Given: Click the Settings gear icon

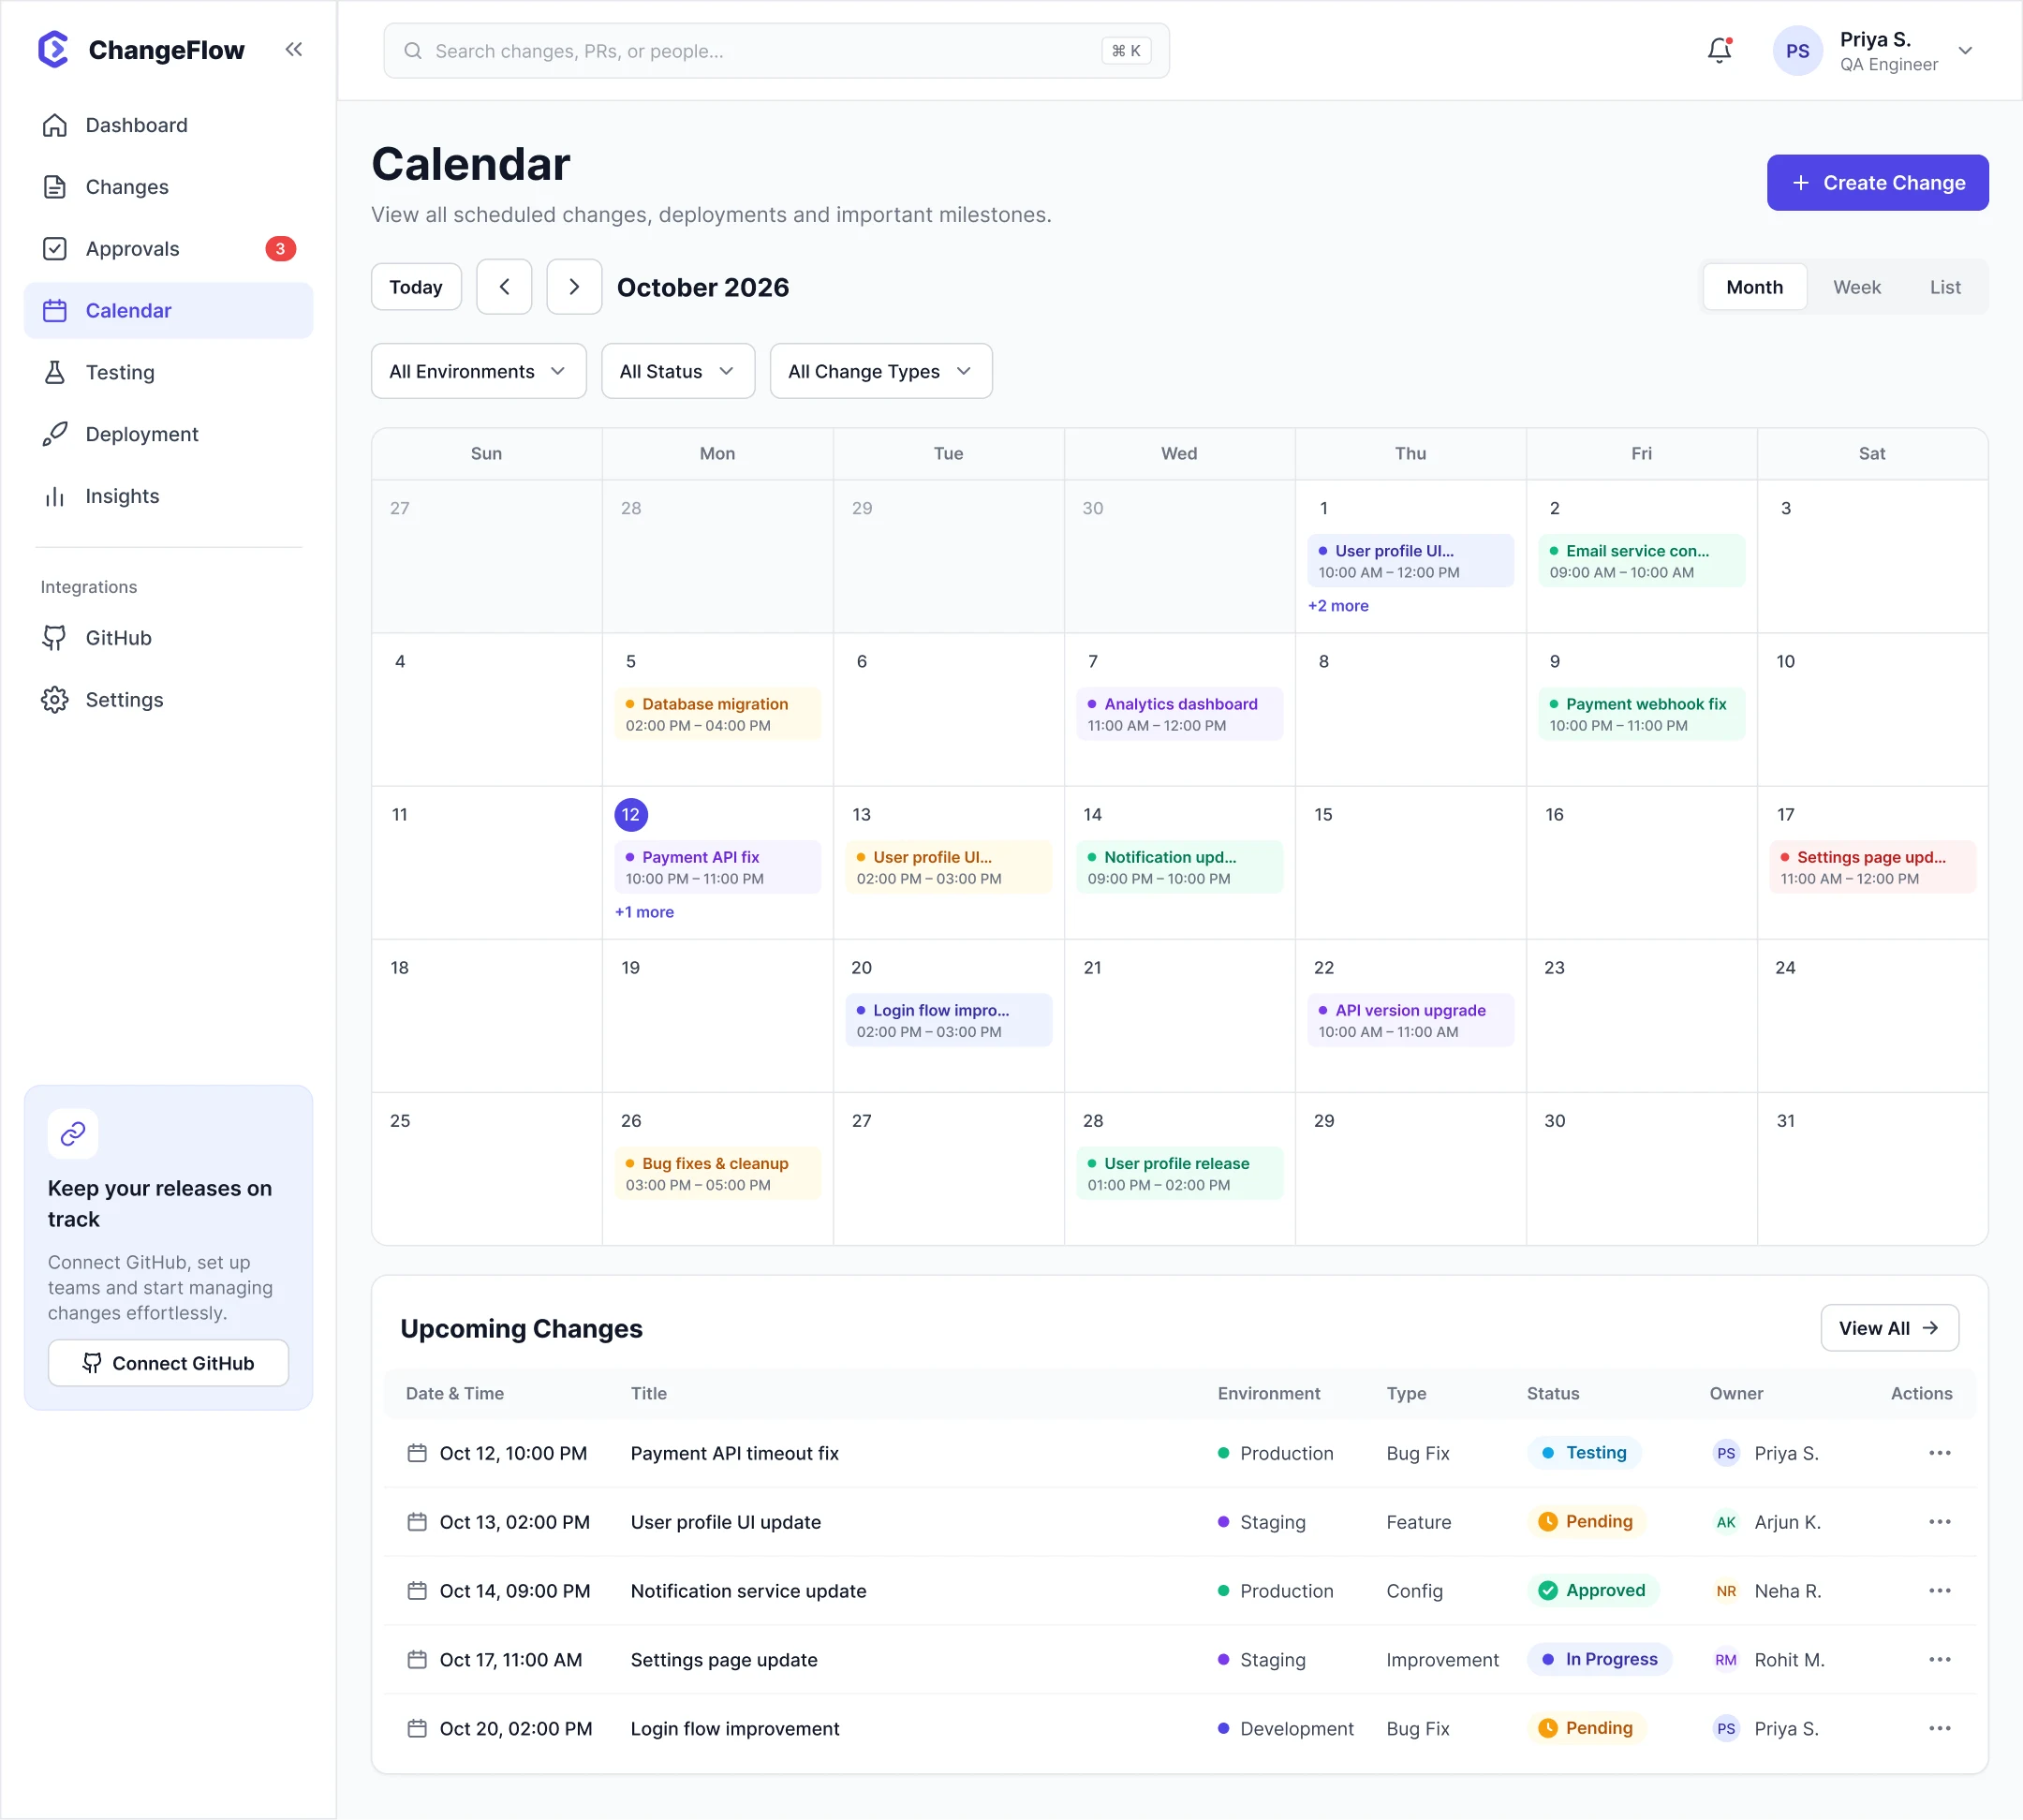Looking at the screenshot, I should [55, 700].
